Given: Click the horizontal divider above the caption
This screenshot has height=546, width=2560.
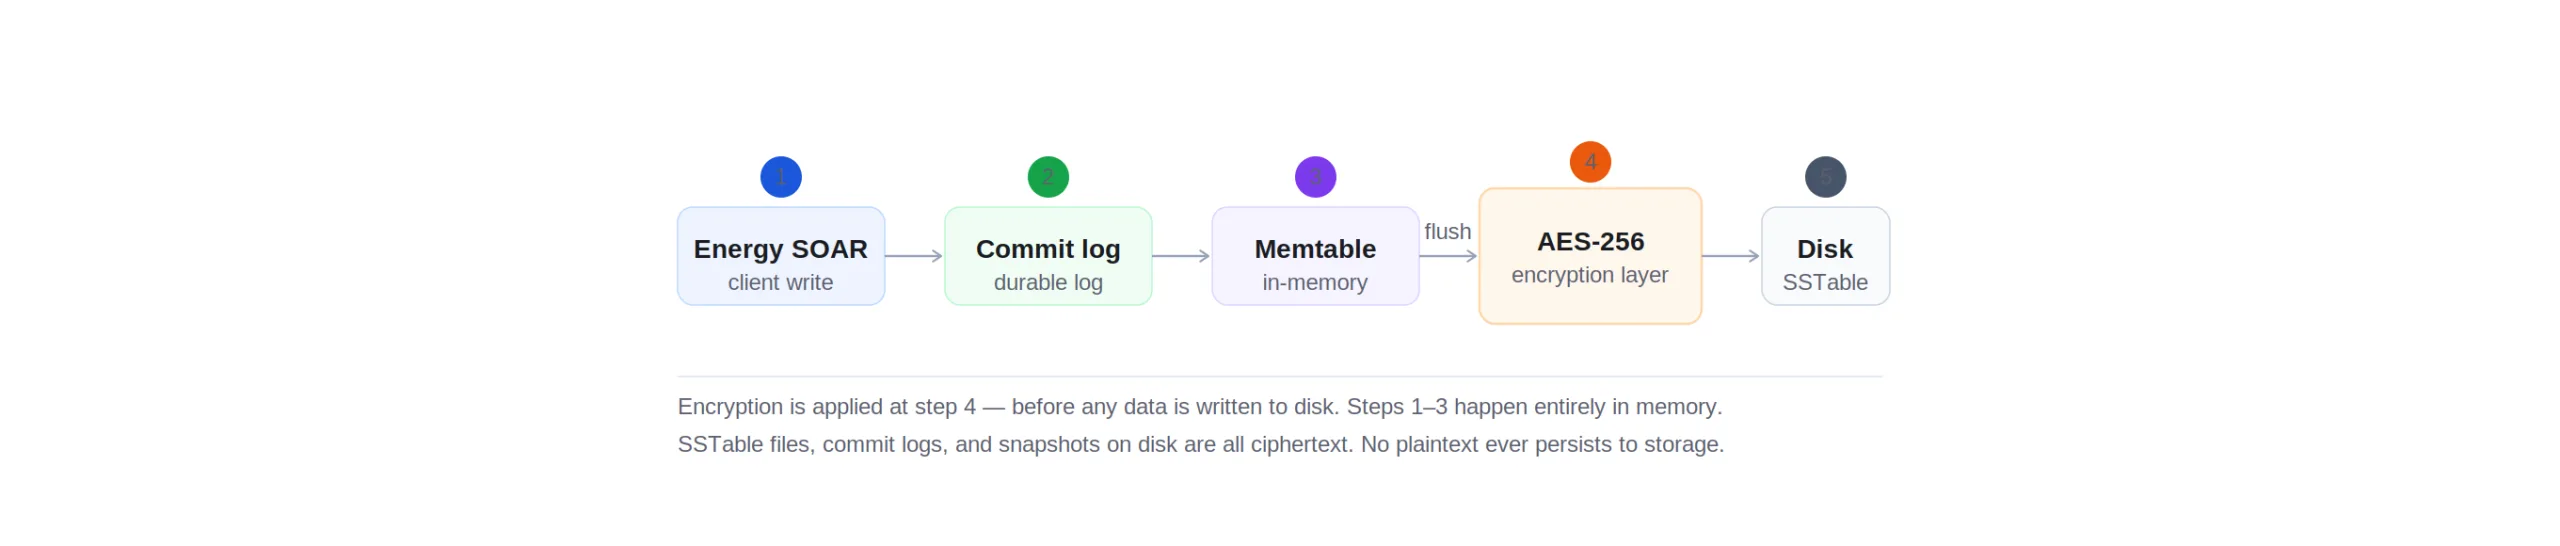Looking at the screenshot, I should 1280,377.
